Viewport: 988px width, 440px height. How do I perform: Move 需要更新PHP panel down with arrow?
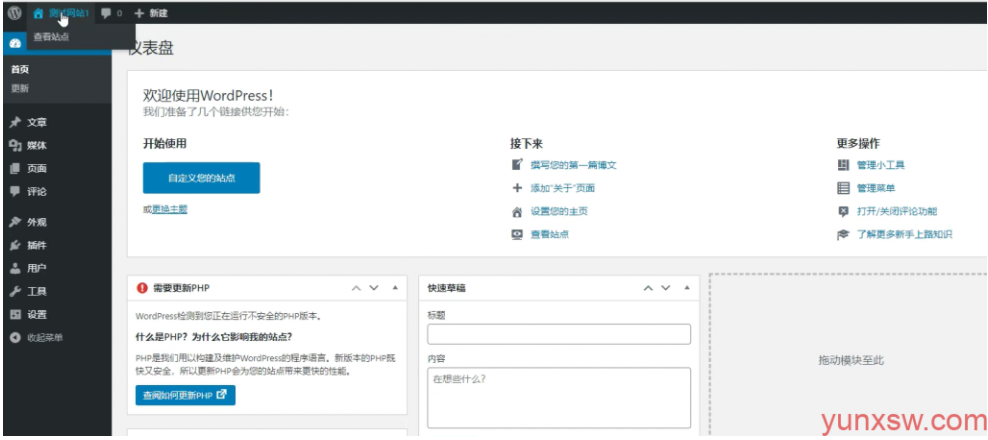[x=374, y=288]
